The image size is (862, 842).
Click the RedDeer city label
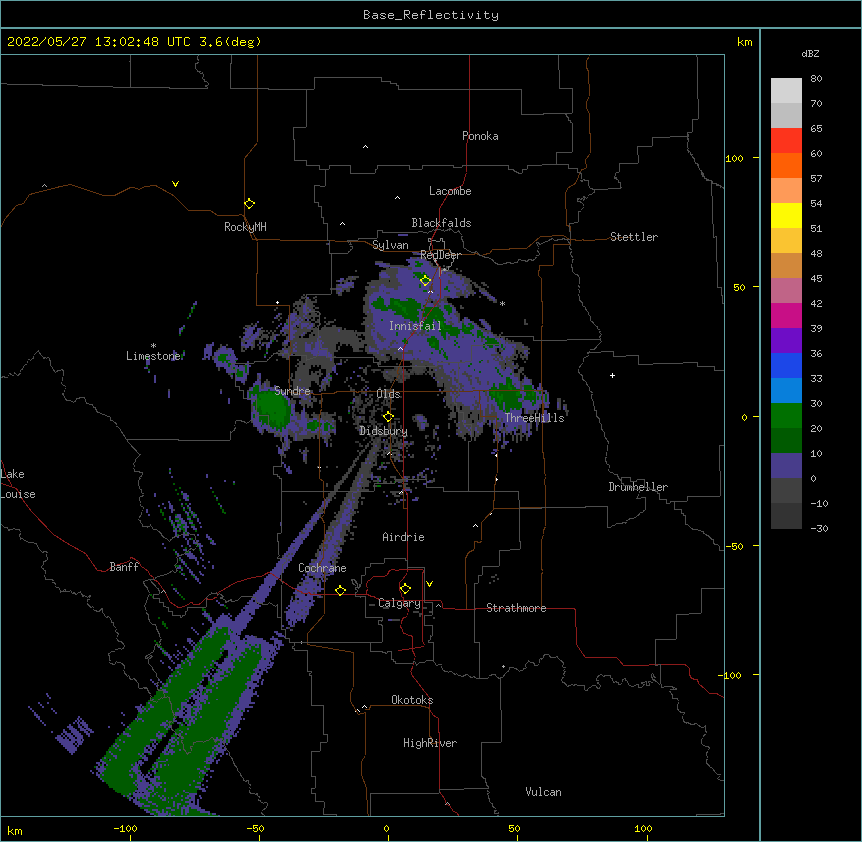440,255
